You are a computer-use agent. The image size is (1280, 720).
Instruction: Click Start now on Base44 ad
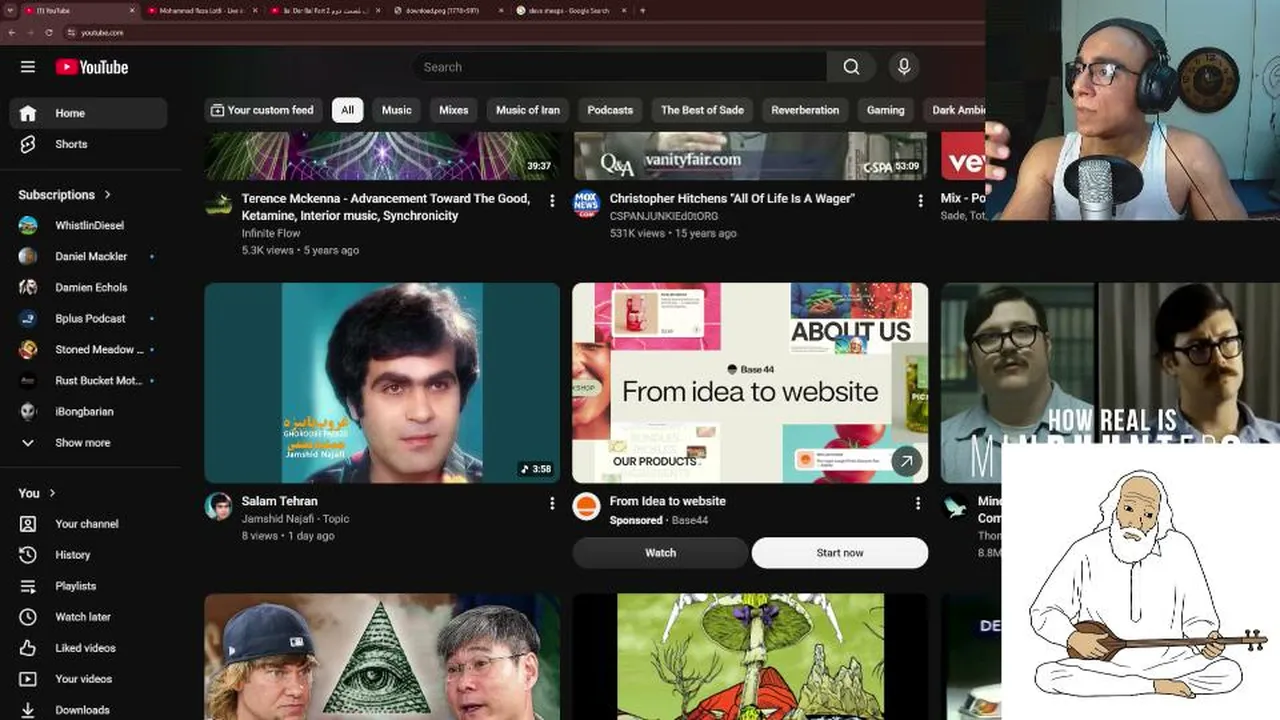click(840, 553)
